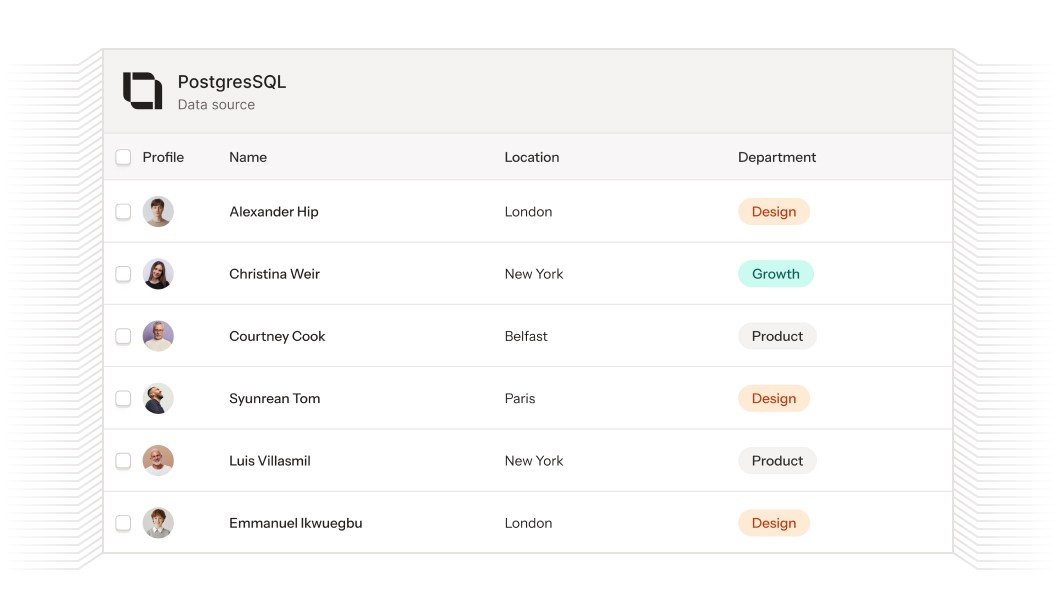Viewport: 1056px width, 600px height.
Task: Check the box for Alexander Hip
Action: point(123,212)
